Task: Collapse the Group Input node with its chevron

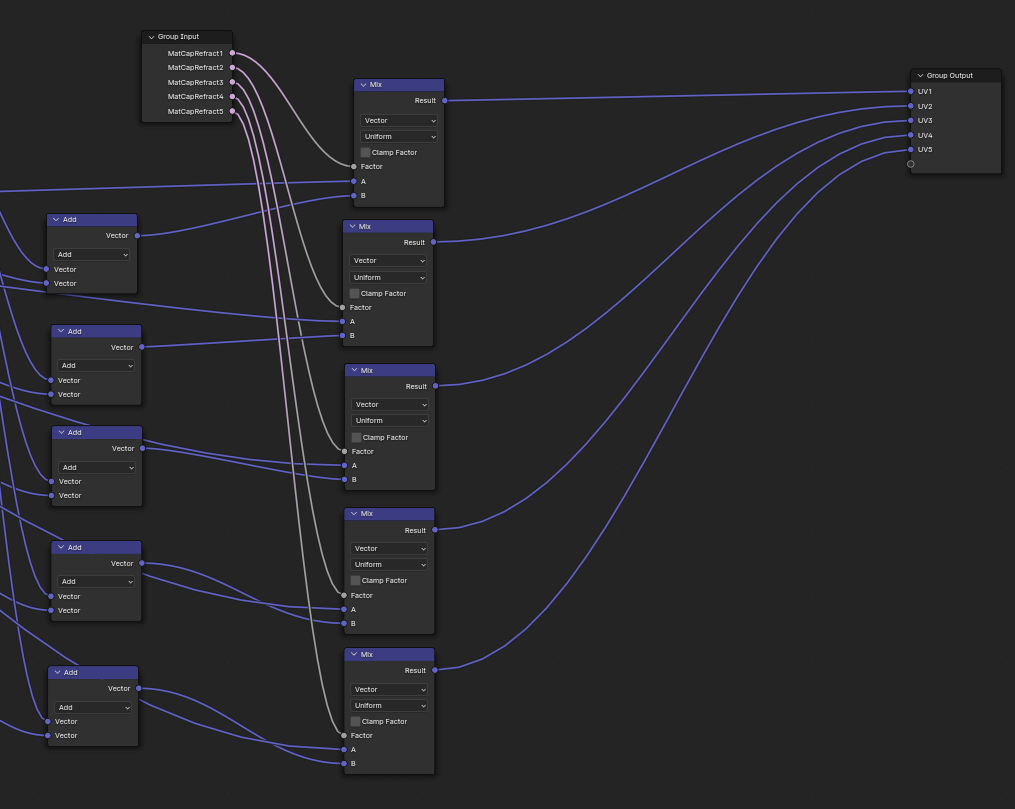Action: pyautogui.click(x=151, y=37)
